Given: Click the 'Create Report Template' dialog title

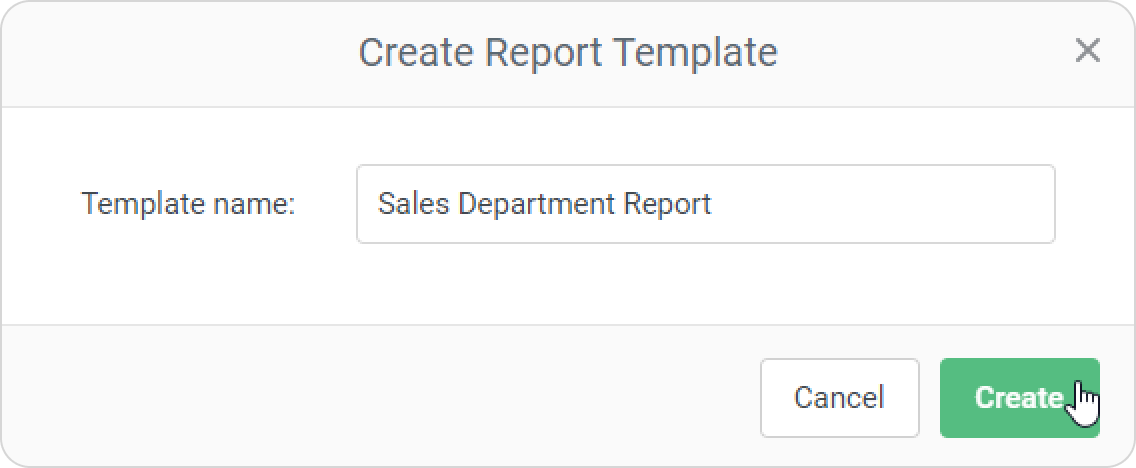Looking at the screenshot, I should pyautogui.click(x=568, y=52).
